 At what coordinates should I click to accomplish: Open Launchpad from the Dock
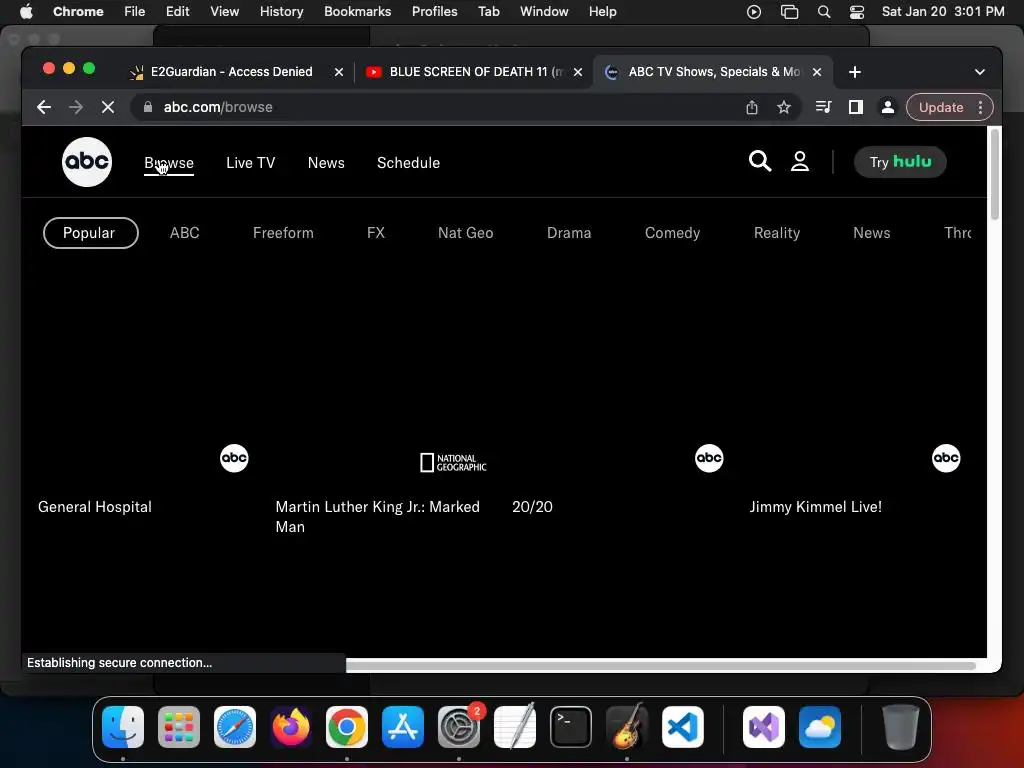(179, 727)
